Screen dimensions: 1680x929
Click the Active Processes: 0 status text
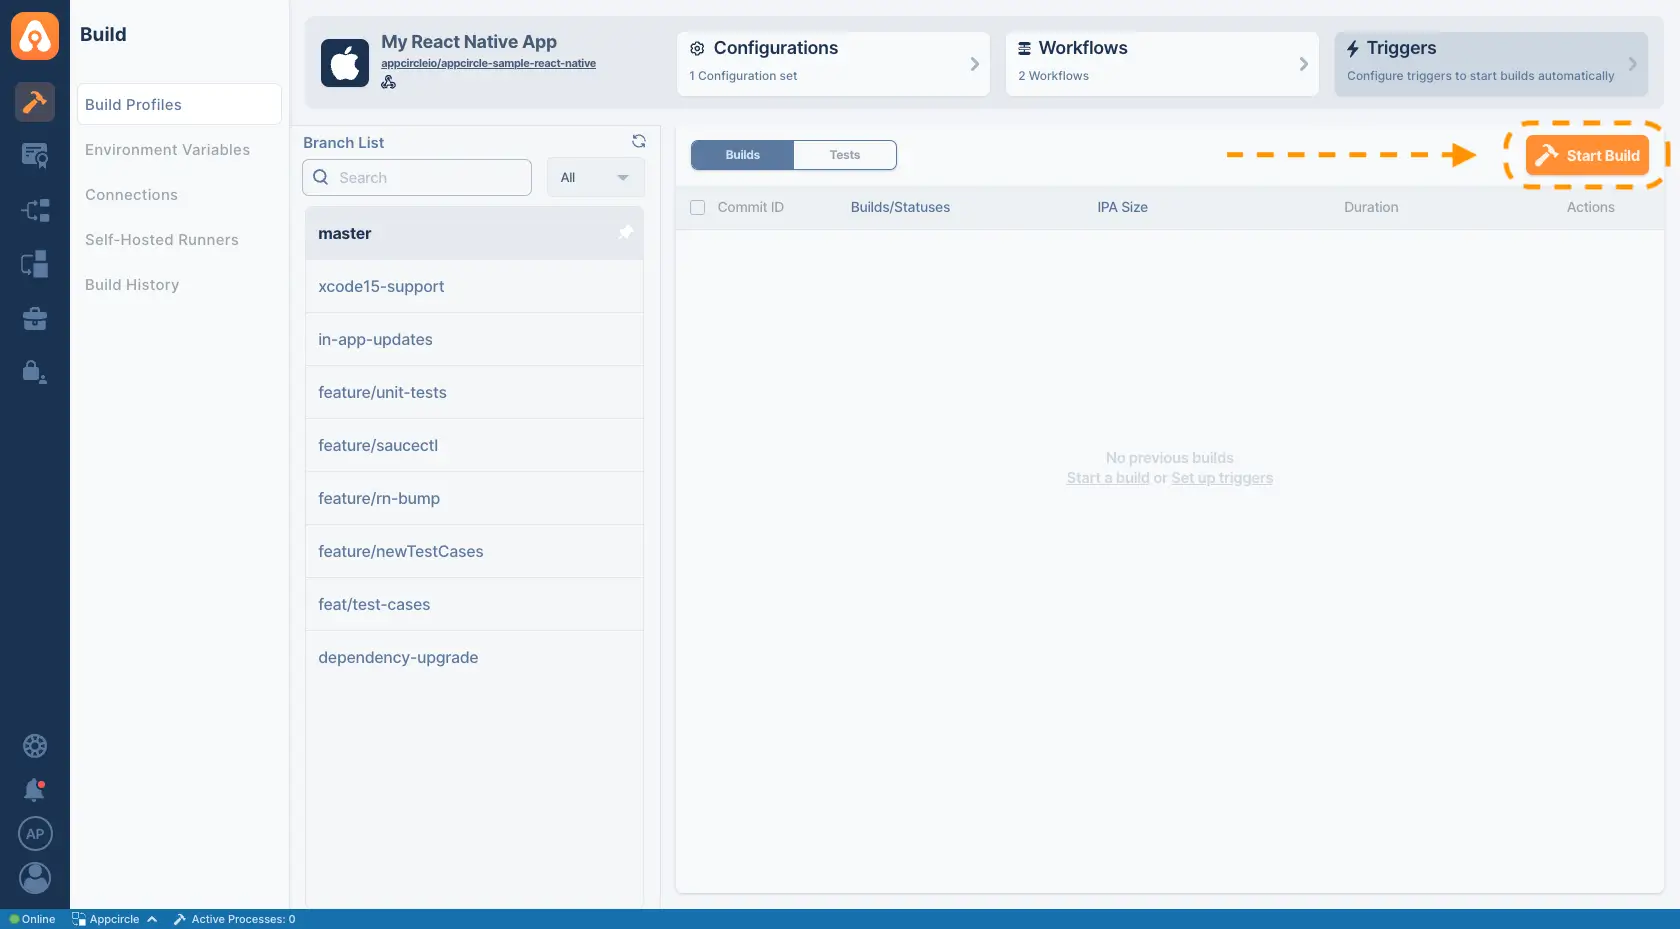click(x=244, y=919)
